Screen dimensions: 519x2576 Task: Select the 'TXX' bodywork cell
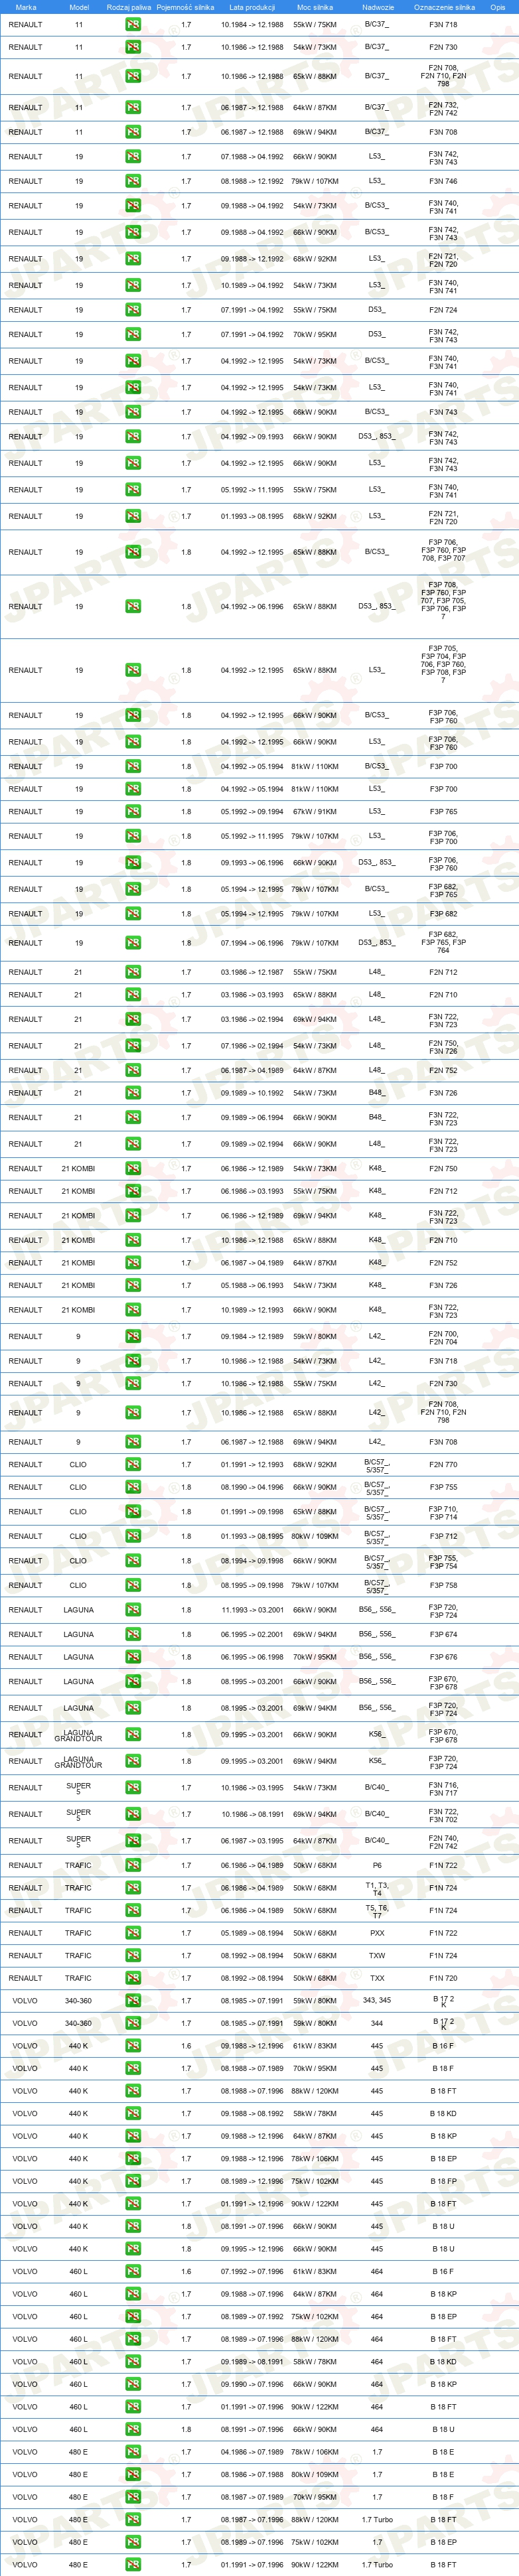point(377,1978)
